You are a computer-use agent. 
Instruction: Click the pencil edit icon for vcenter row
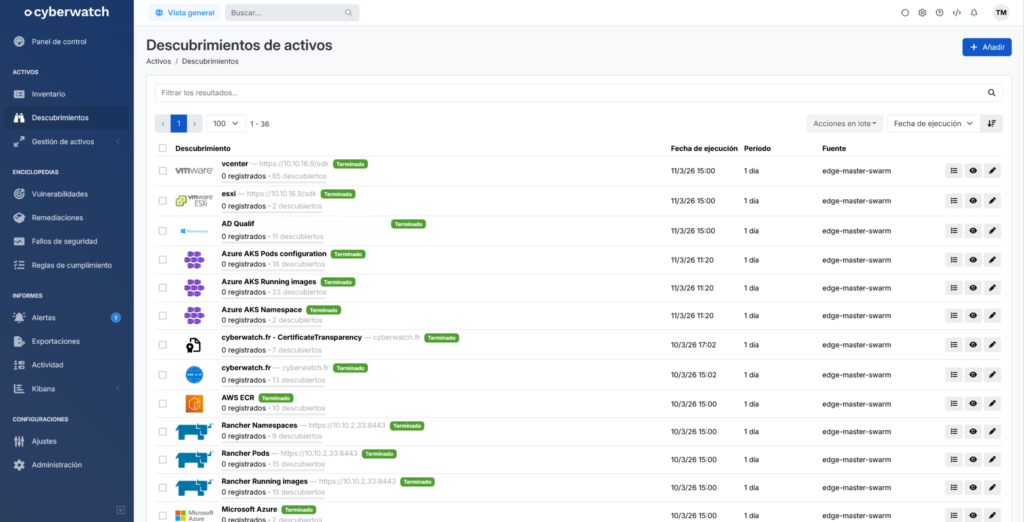point(991,171)
